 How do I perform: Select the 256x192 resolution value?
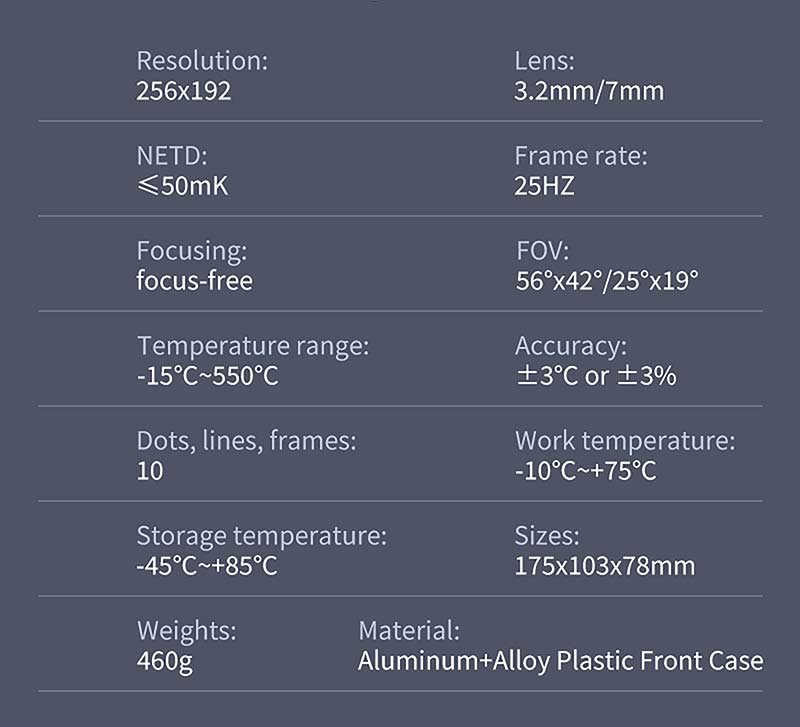184,92
